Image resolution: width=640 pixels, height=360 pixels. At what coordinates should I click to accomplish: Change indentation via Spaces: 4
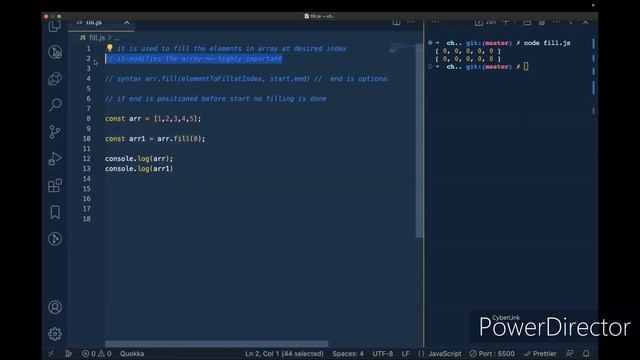348,353
